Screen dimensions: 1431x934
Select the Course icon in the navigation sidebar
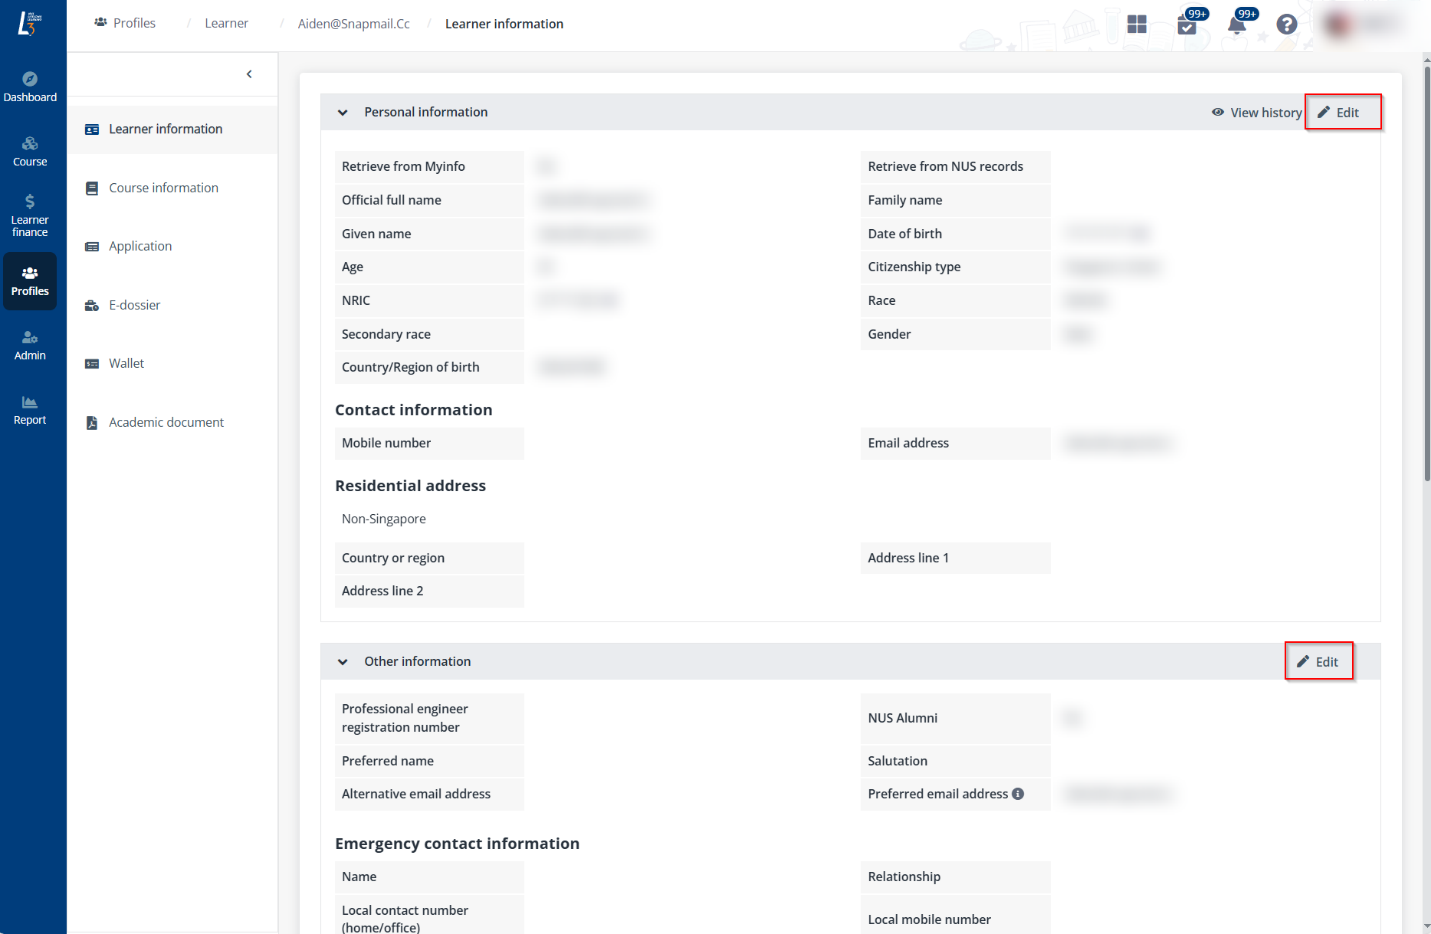click(30, 150)
